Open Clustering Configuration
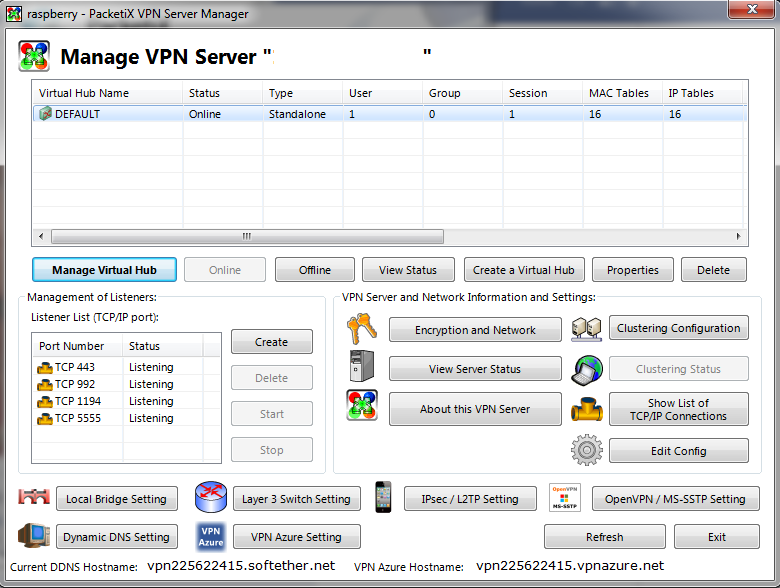Screen dimensions: 780x588 pyautogui.click(x=679, y=328)
